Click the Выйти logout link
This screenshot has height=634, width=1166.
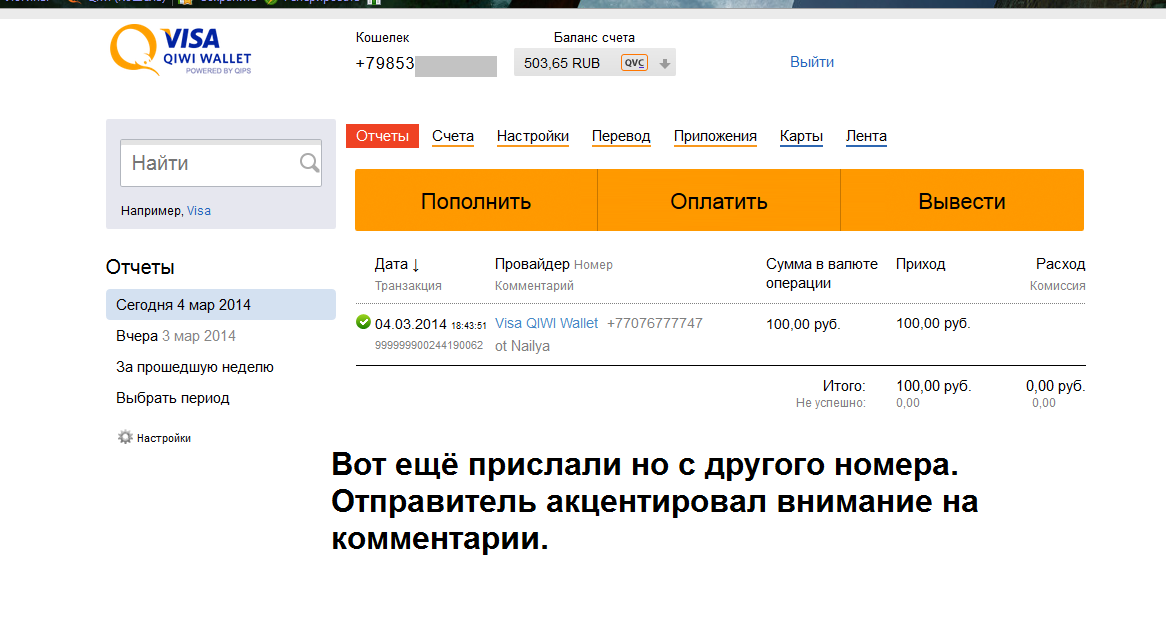coord(812,62)
